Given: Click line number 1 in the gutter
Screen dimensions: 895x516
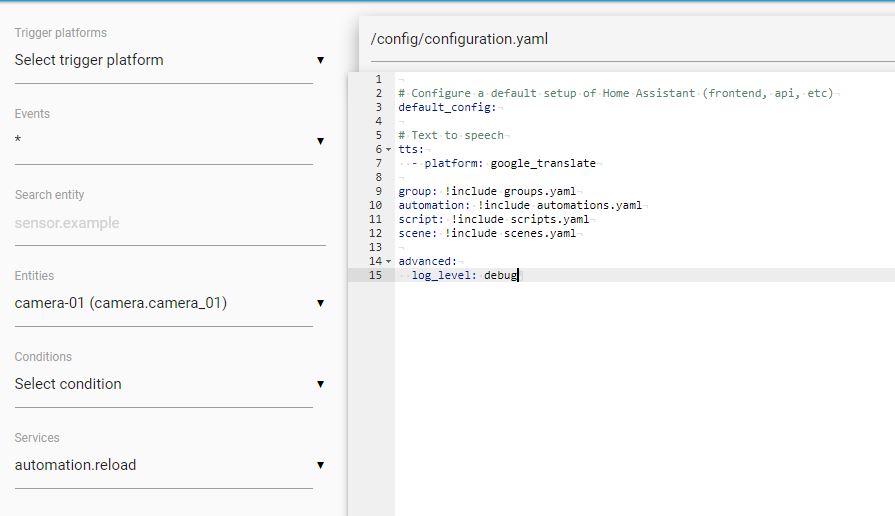Looking at the screenshot, I should (x=375, y=79).
